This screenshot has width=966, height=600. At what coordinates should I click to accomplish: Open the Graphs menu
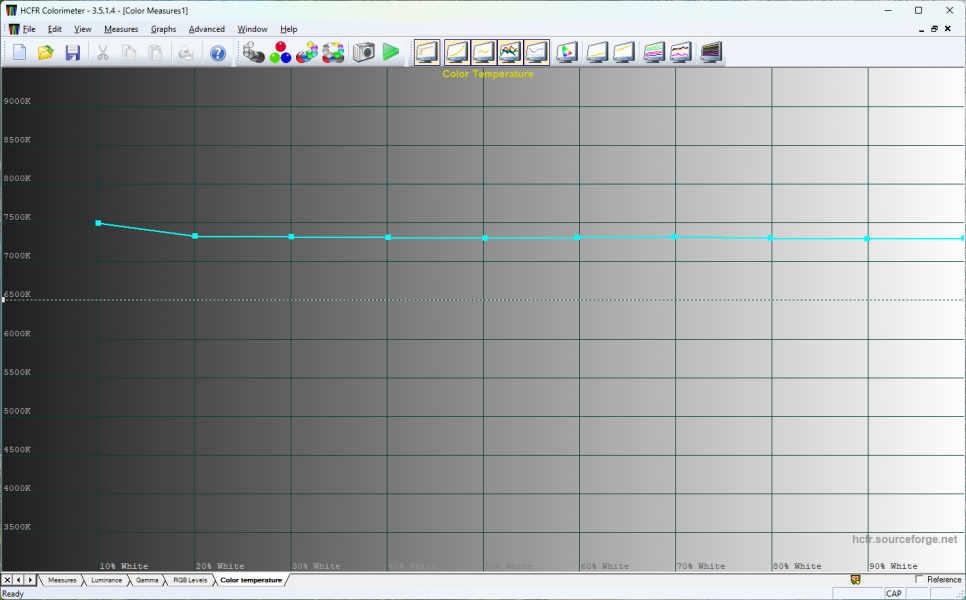[x=163, y=29]
